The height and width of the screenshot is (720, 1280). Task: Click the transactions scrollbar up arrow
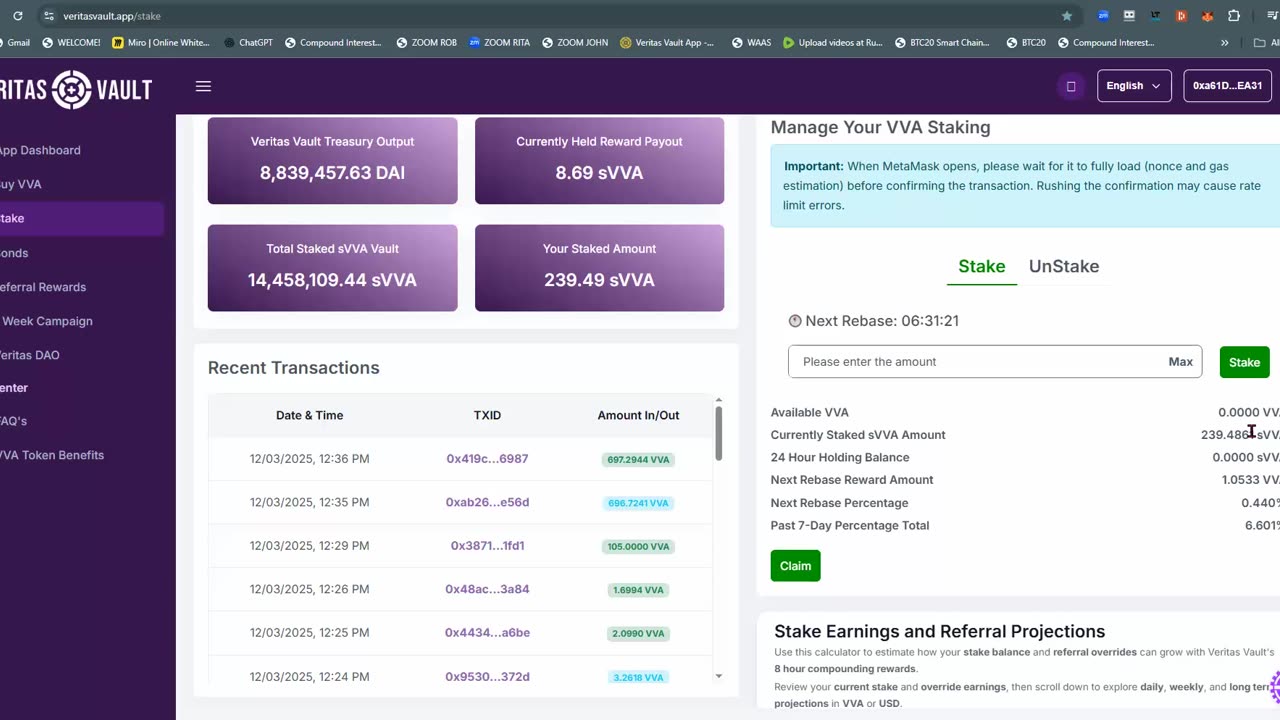click(x=718, y=400)
